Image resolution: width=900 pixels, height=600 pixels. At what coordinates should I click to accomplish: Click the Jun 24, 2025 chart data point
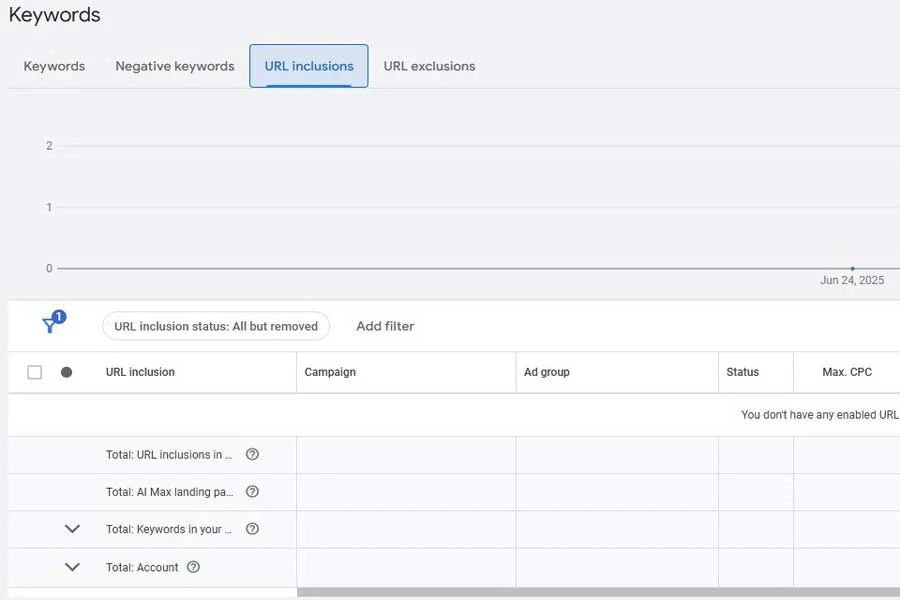tap(852, 268)
